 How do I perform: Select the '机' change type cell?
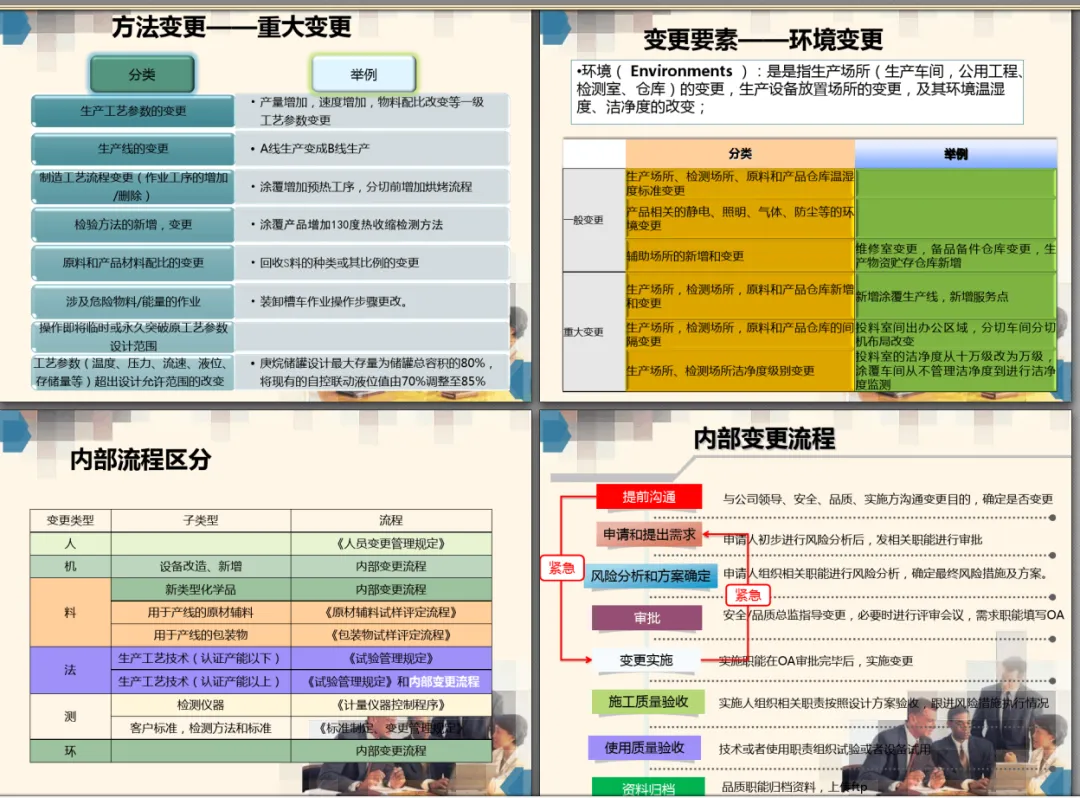pyautogui.click(x=70, y=566)
